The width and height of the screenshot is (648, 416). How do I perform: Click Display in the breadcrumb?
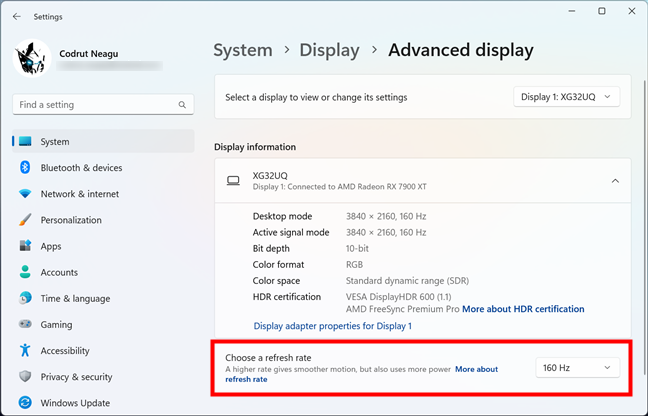pyautogui.click(x=329, y=50)
